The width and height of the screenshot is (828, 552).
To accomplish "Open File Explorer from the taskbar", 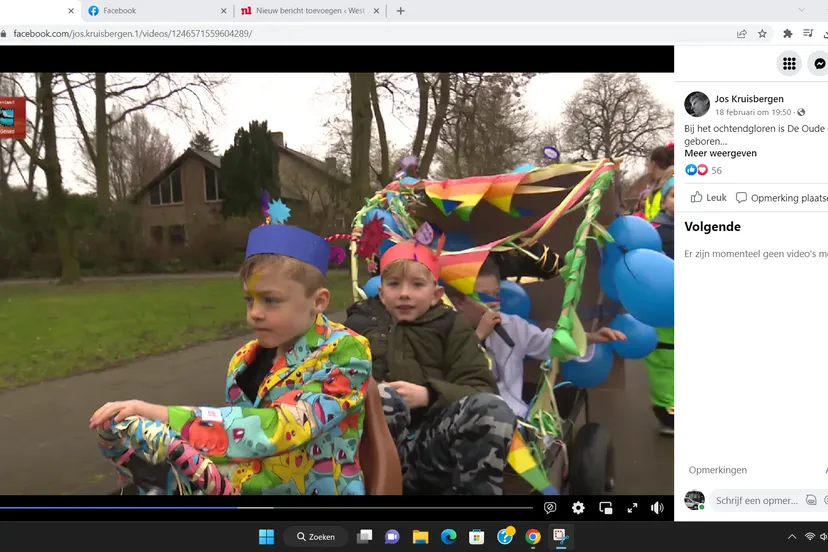I will (421, 537).
